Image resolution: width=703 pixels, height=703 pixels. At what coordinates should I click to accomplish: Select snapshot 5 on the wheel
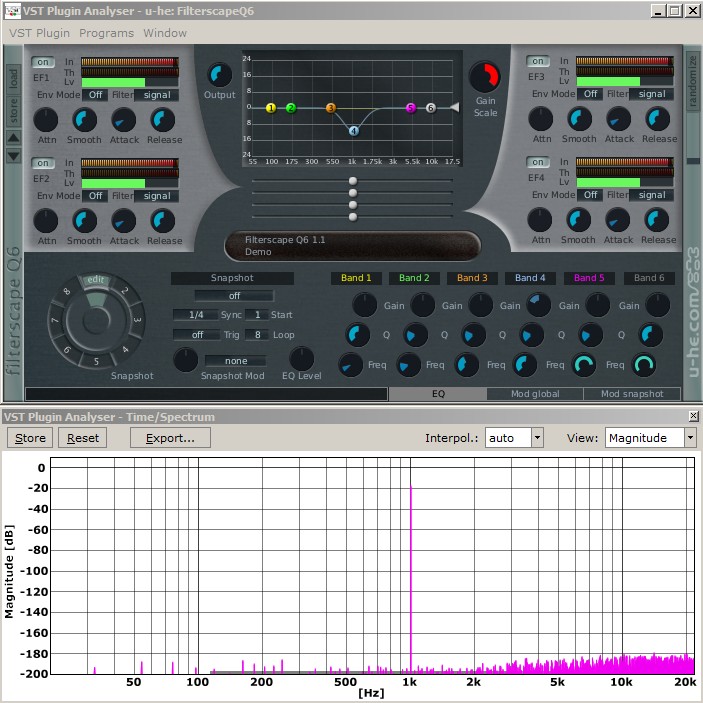point(96,361)
